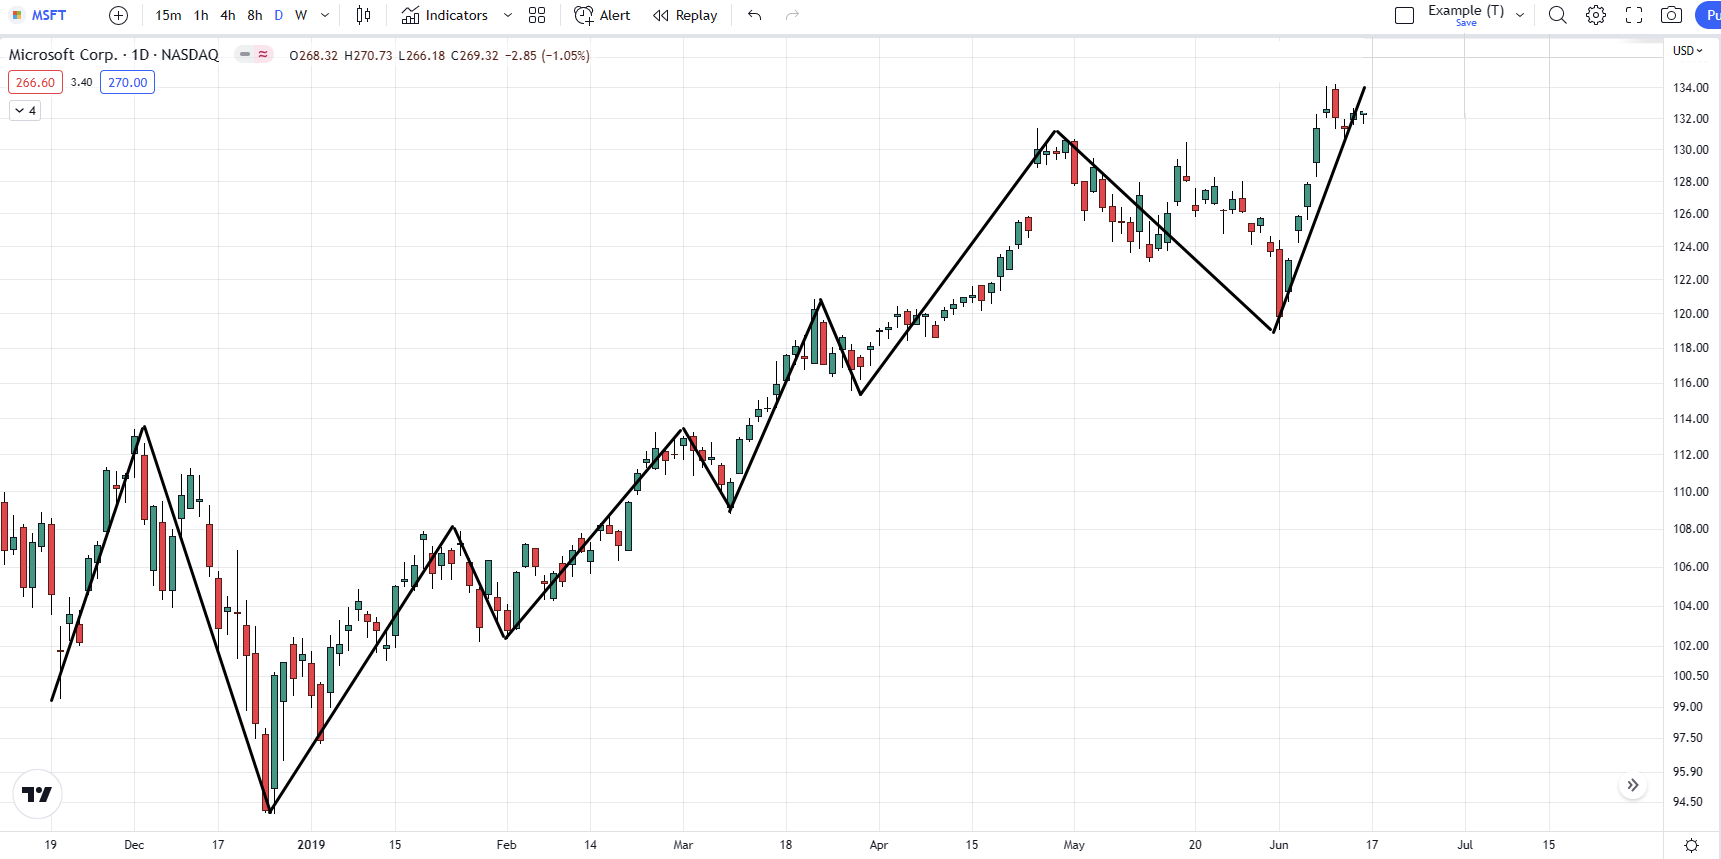Viewport: 1721px width, 859px height.
Task: Click the Microsoft Corp. chart legend title
Action: 114,55
